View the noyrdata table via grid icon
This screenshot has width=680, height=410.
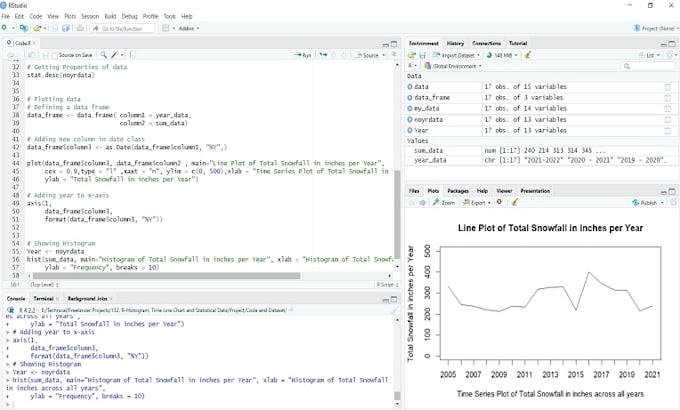[667, 120]
